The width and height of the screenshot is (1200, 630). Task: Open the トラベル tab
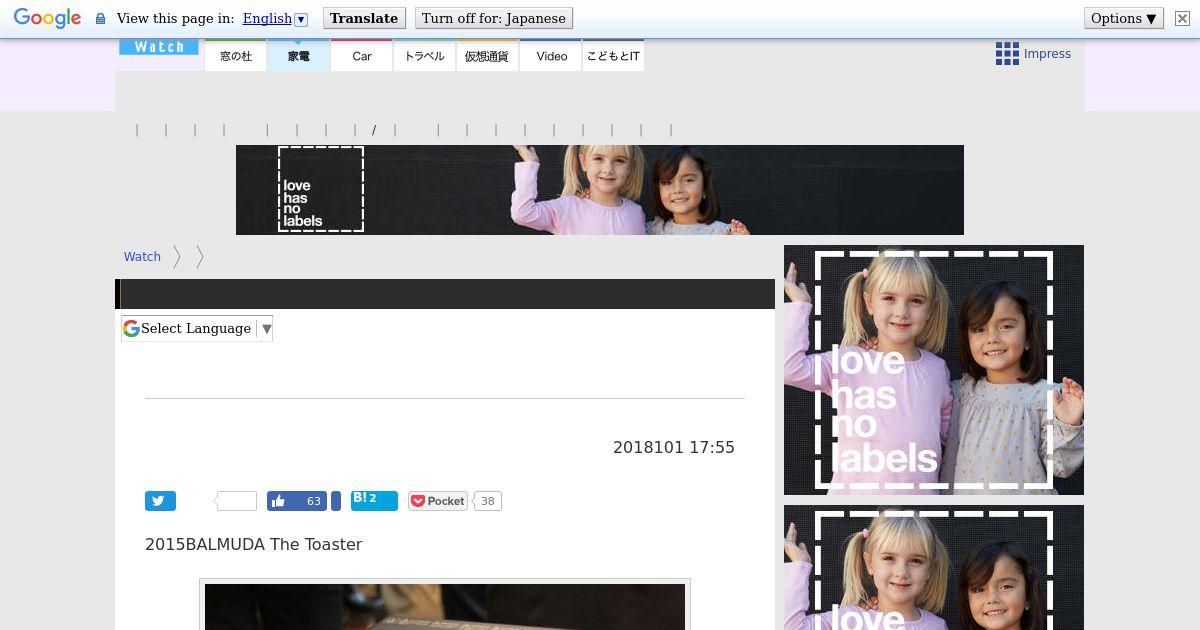tap(425, 56)
